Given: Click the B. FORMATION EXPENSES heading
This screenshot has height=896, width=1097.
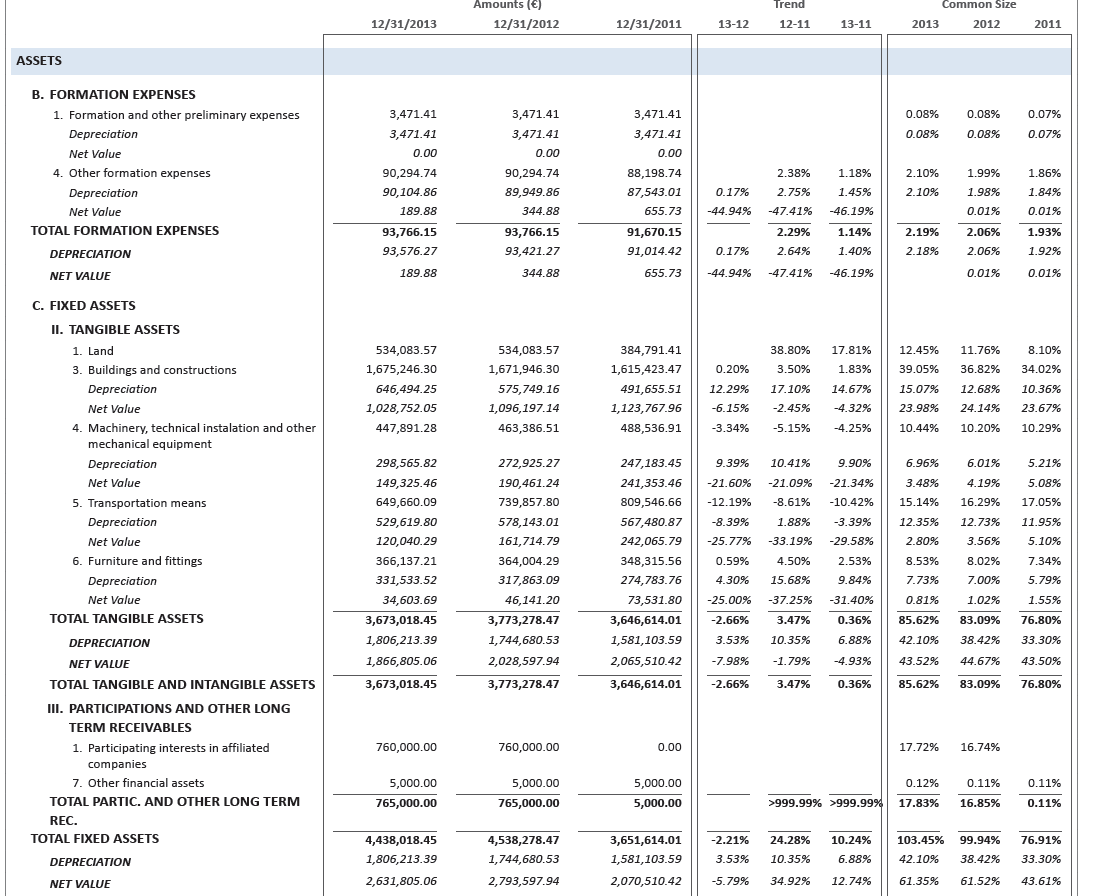Looking at the screenshot, I should (122, 95).
